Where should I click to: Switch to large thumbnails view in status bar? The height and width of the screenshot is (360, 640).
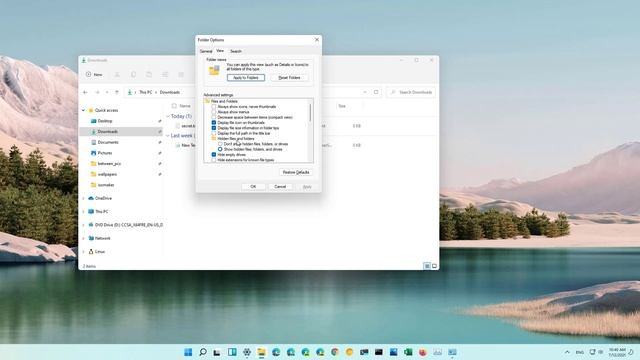434,266
